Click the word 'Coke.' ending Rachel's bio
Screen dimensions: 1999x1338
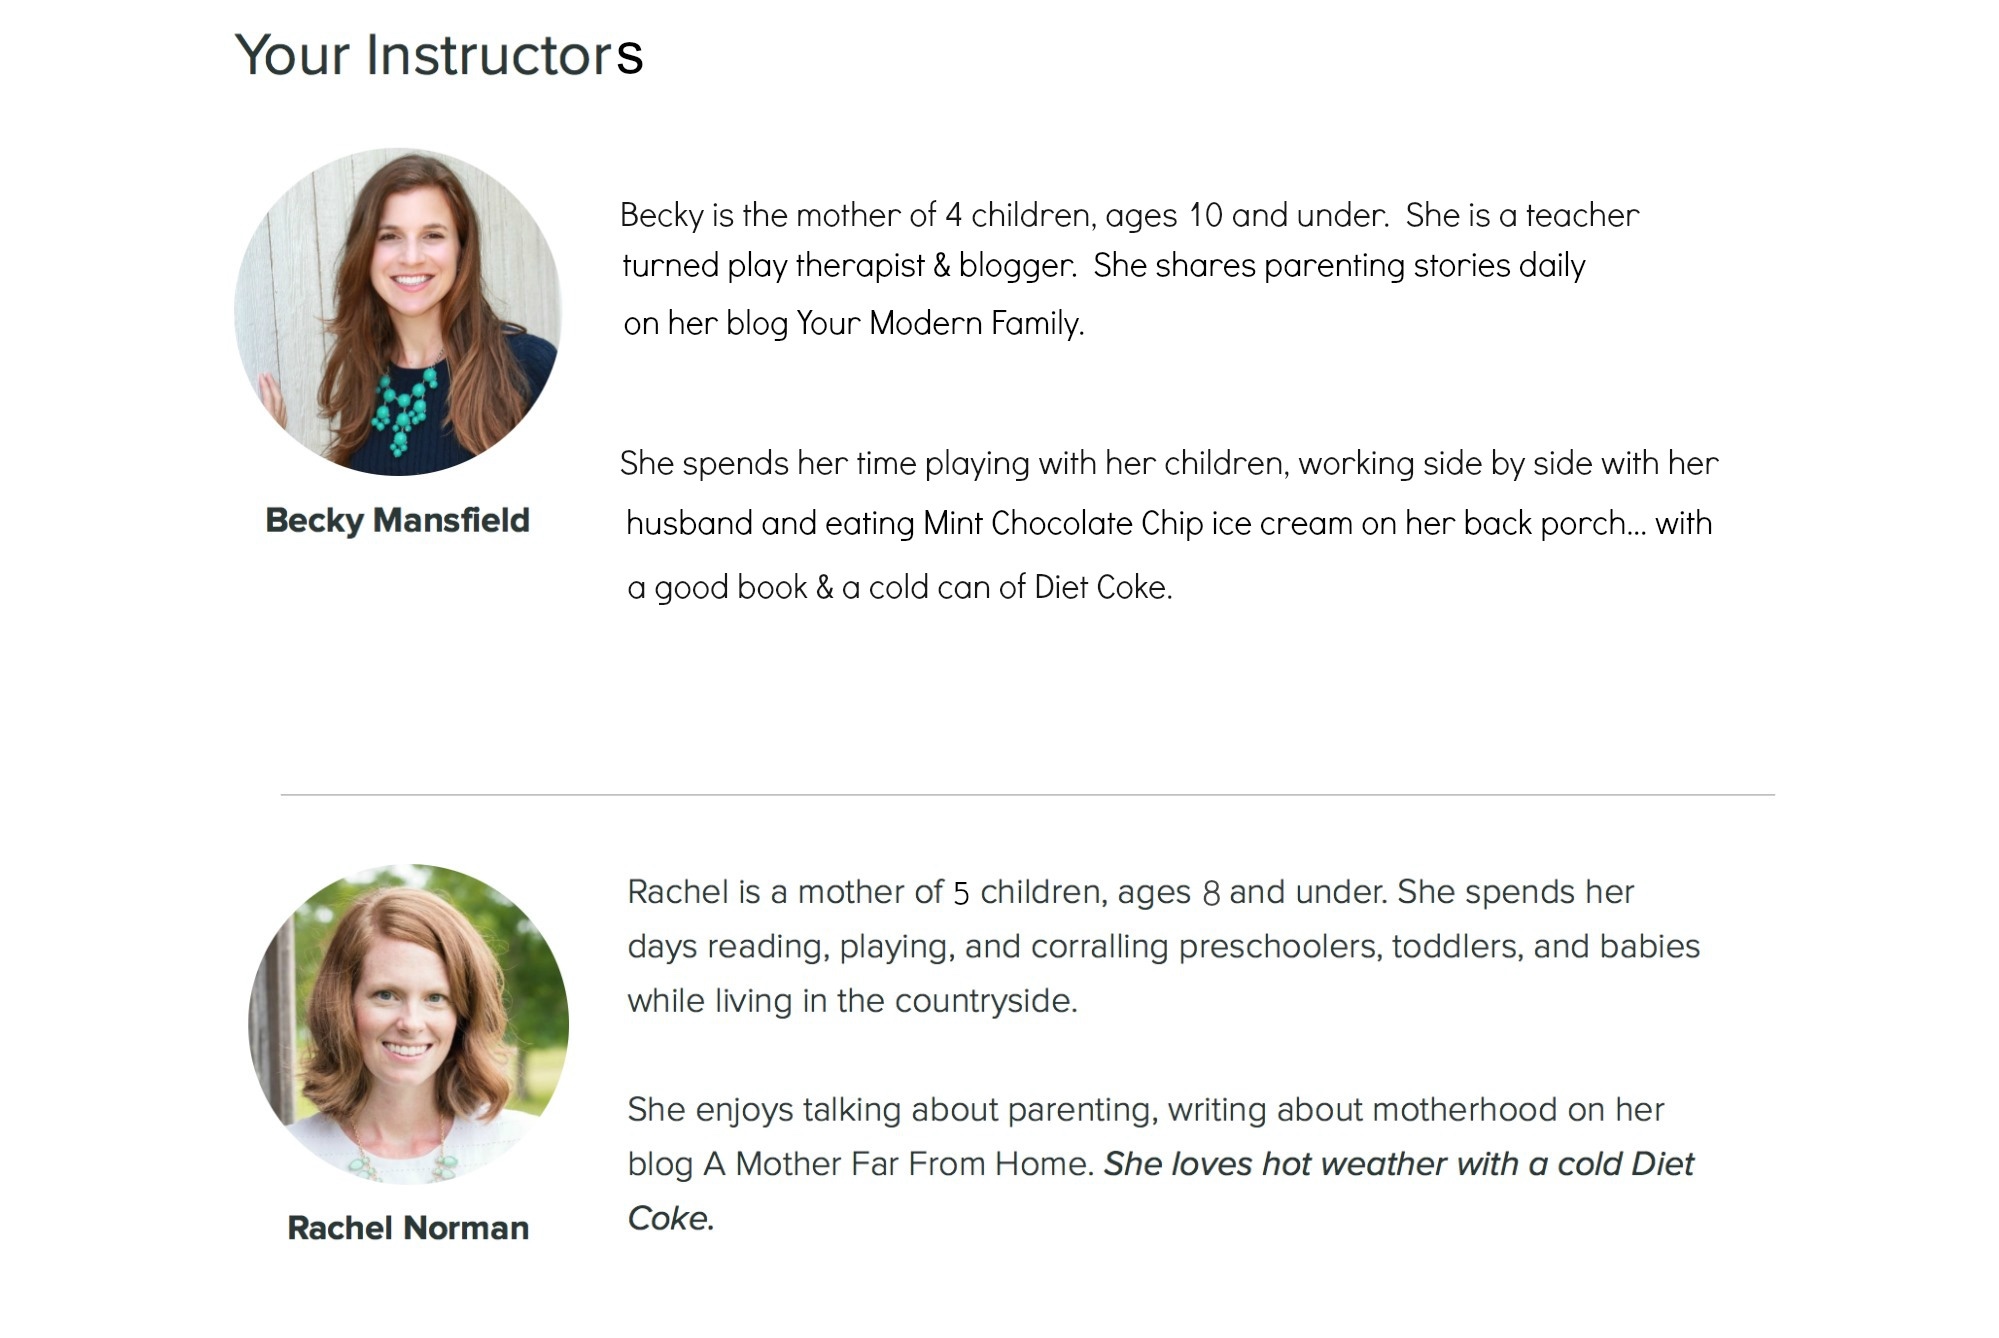[x=671, y=1219]
